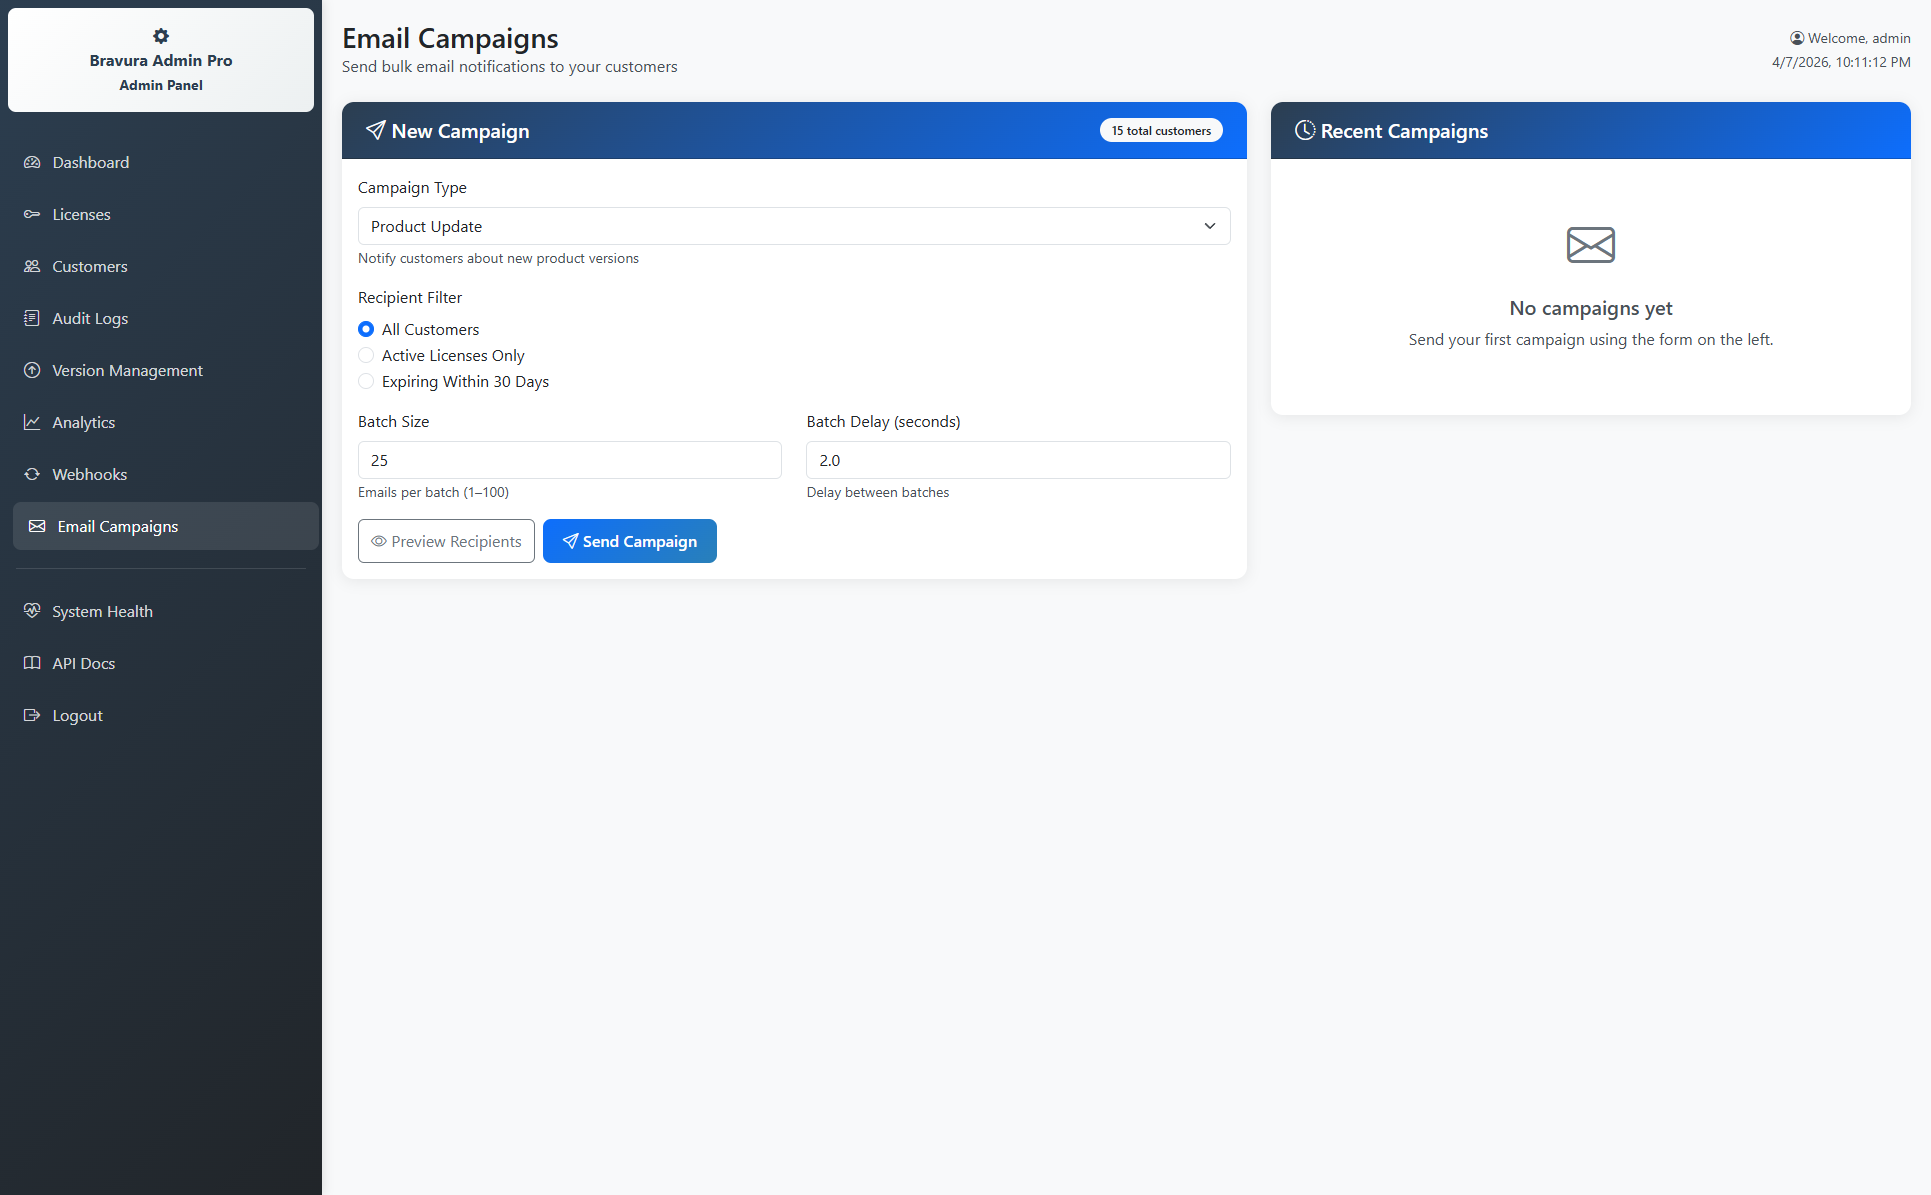Click the 15 total customers badge
1931x1195 pixels.
[1161, 130]
